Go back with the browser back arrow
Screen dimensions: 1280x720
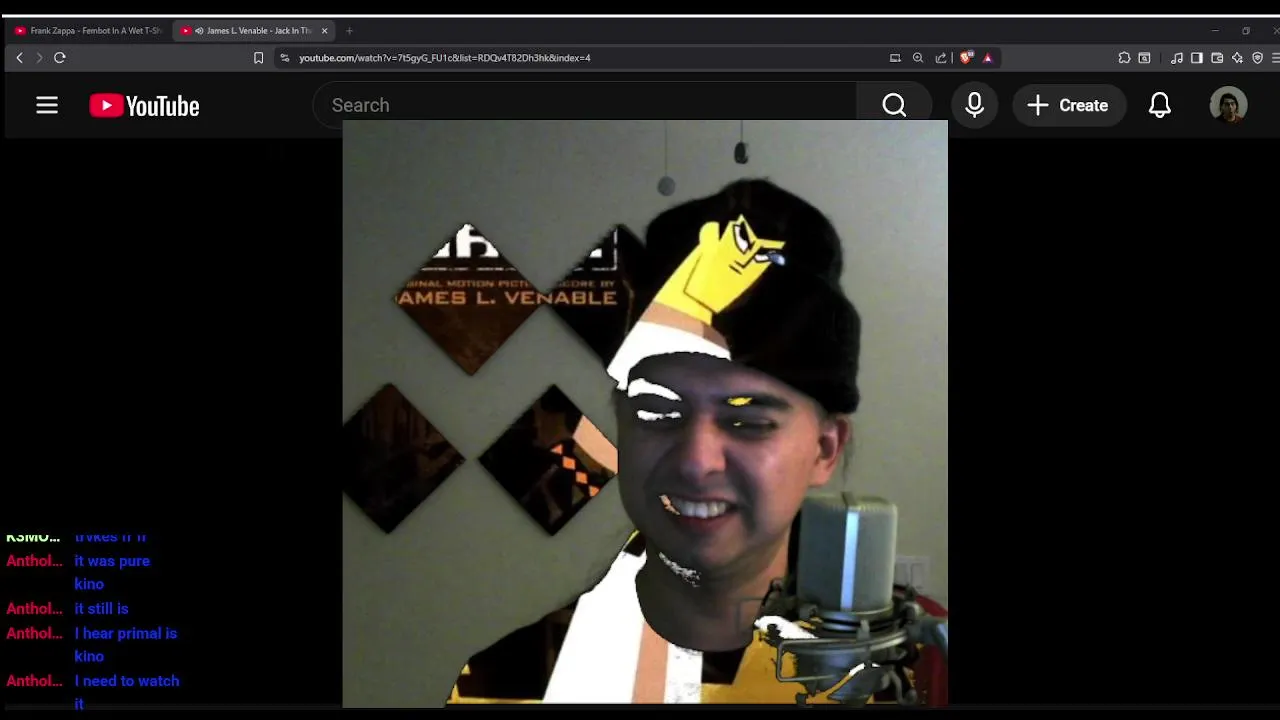pyautogui.click(x=19, y=58)
